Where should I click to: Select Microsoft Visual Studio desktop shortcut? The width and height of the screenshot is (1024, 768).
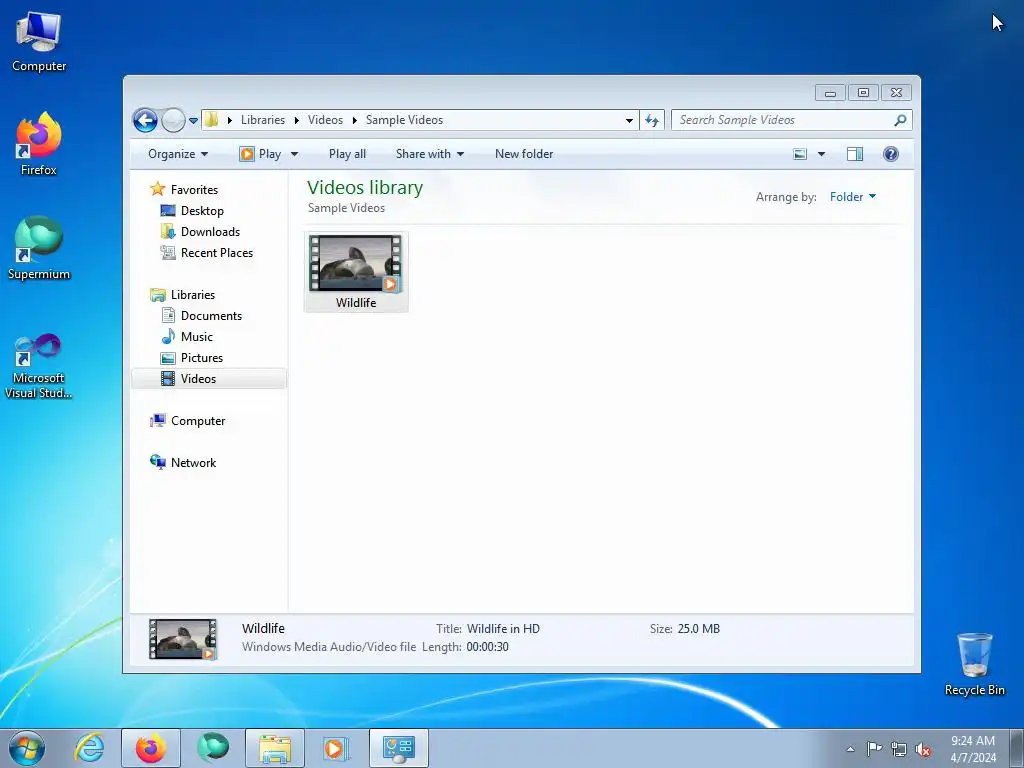click(x=39, y=366)
